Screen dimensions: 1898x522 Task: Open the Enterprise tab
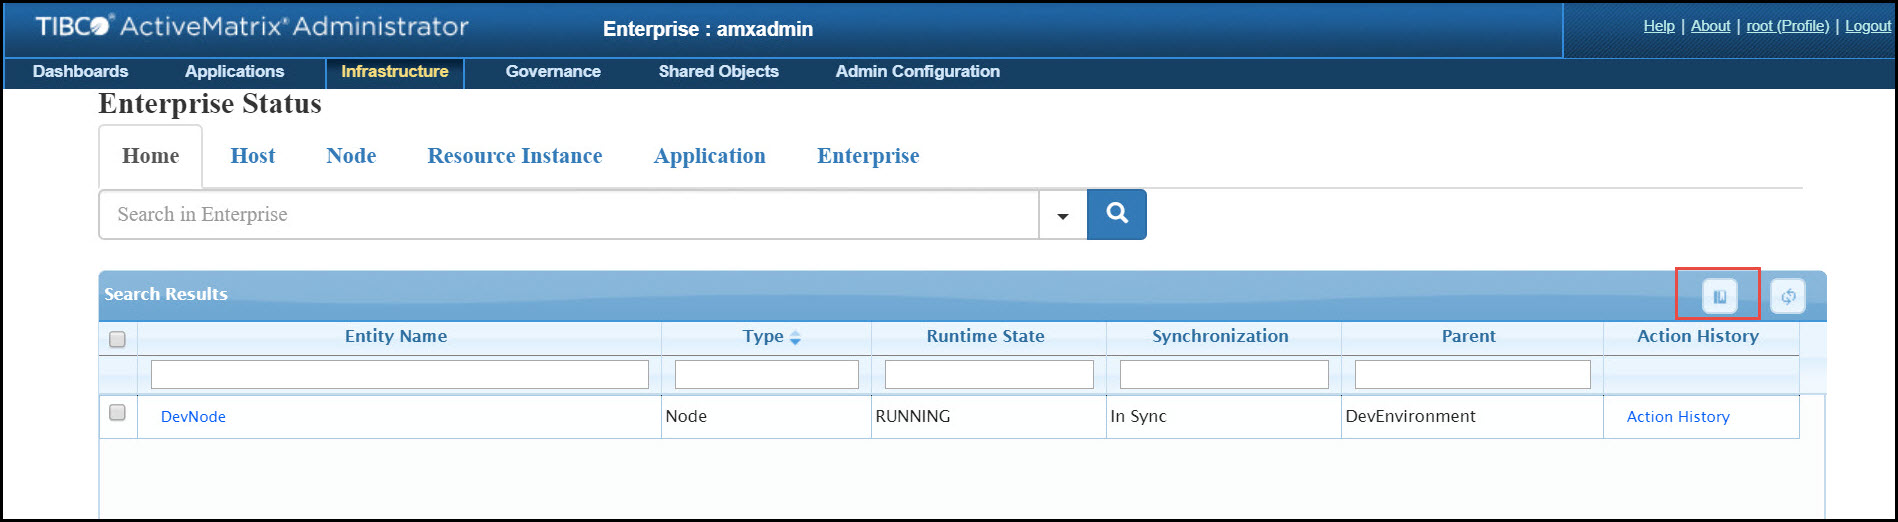click(867, 156)
